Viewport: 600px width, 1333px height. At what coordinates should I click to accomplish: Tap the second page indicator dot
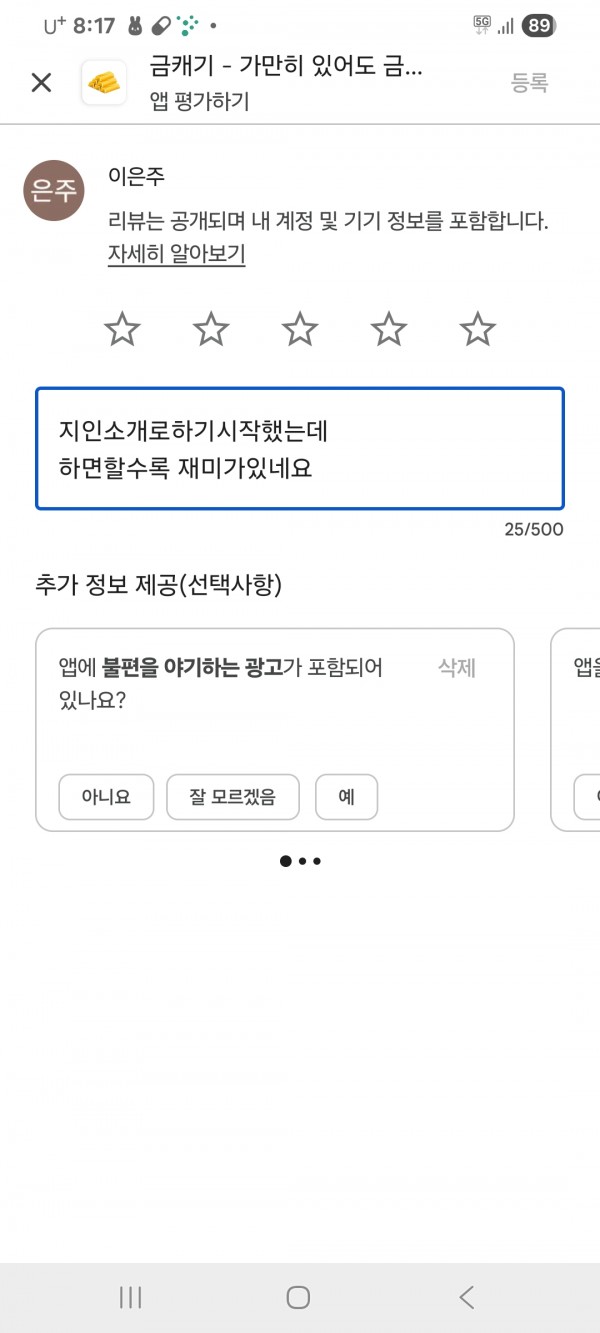tap(303, 860)
